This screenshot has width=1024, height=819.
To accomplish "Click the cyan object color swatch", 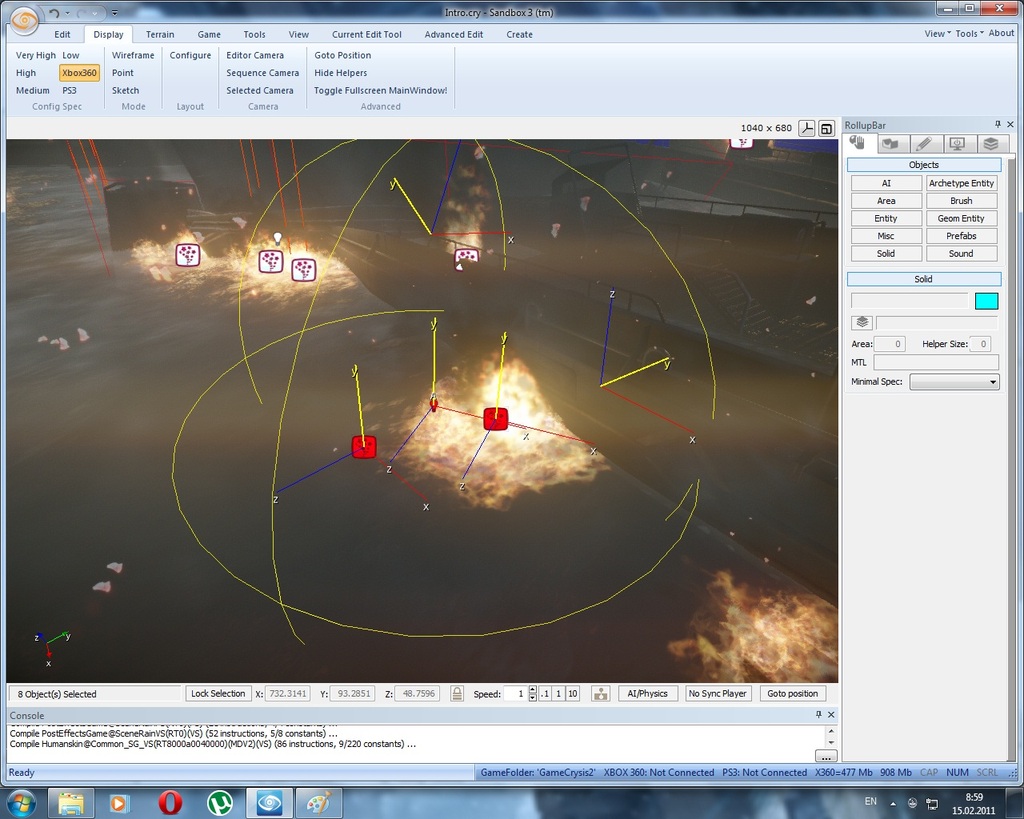I will 986,301.
